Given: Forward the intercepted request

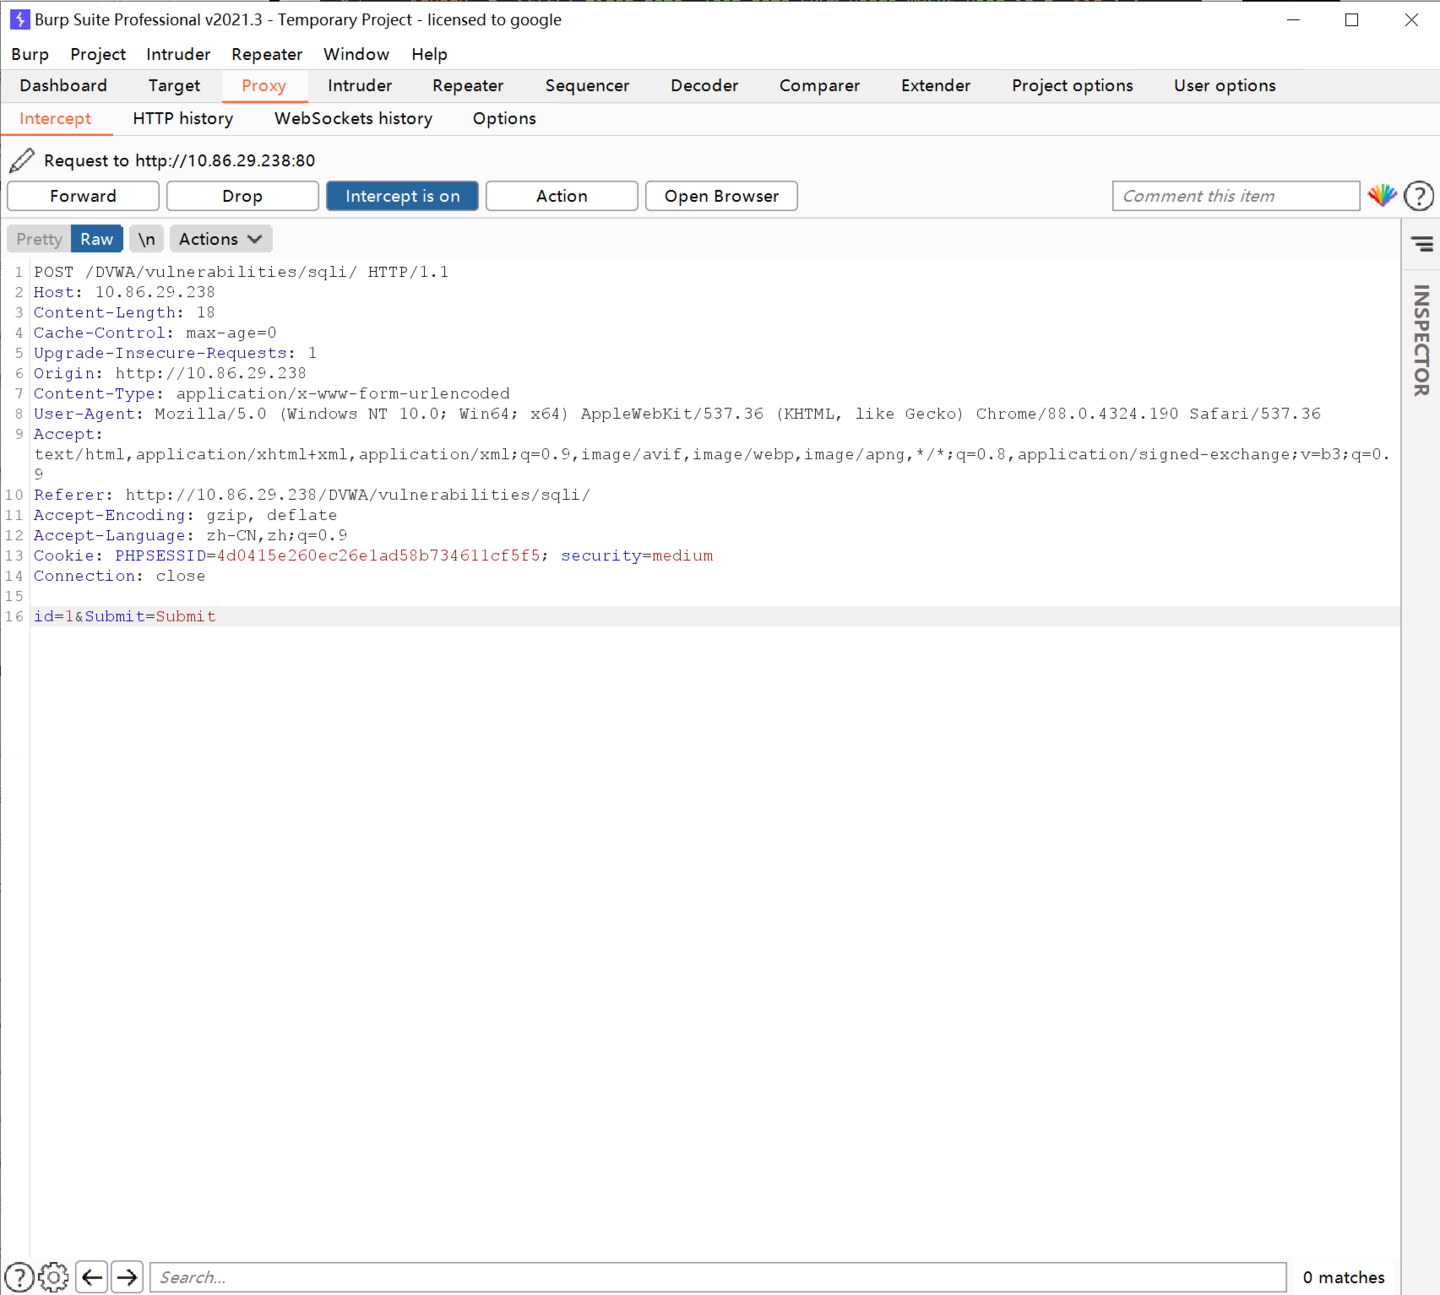Looking at the screenshot, I should [x=83, y=196].
